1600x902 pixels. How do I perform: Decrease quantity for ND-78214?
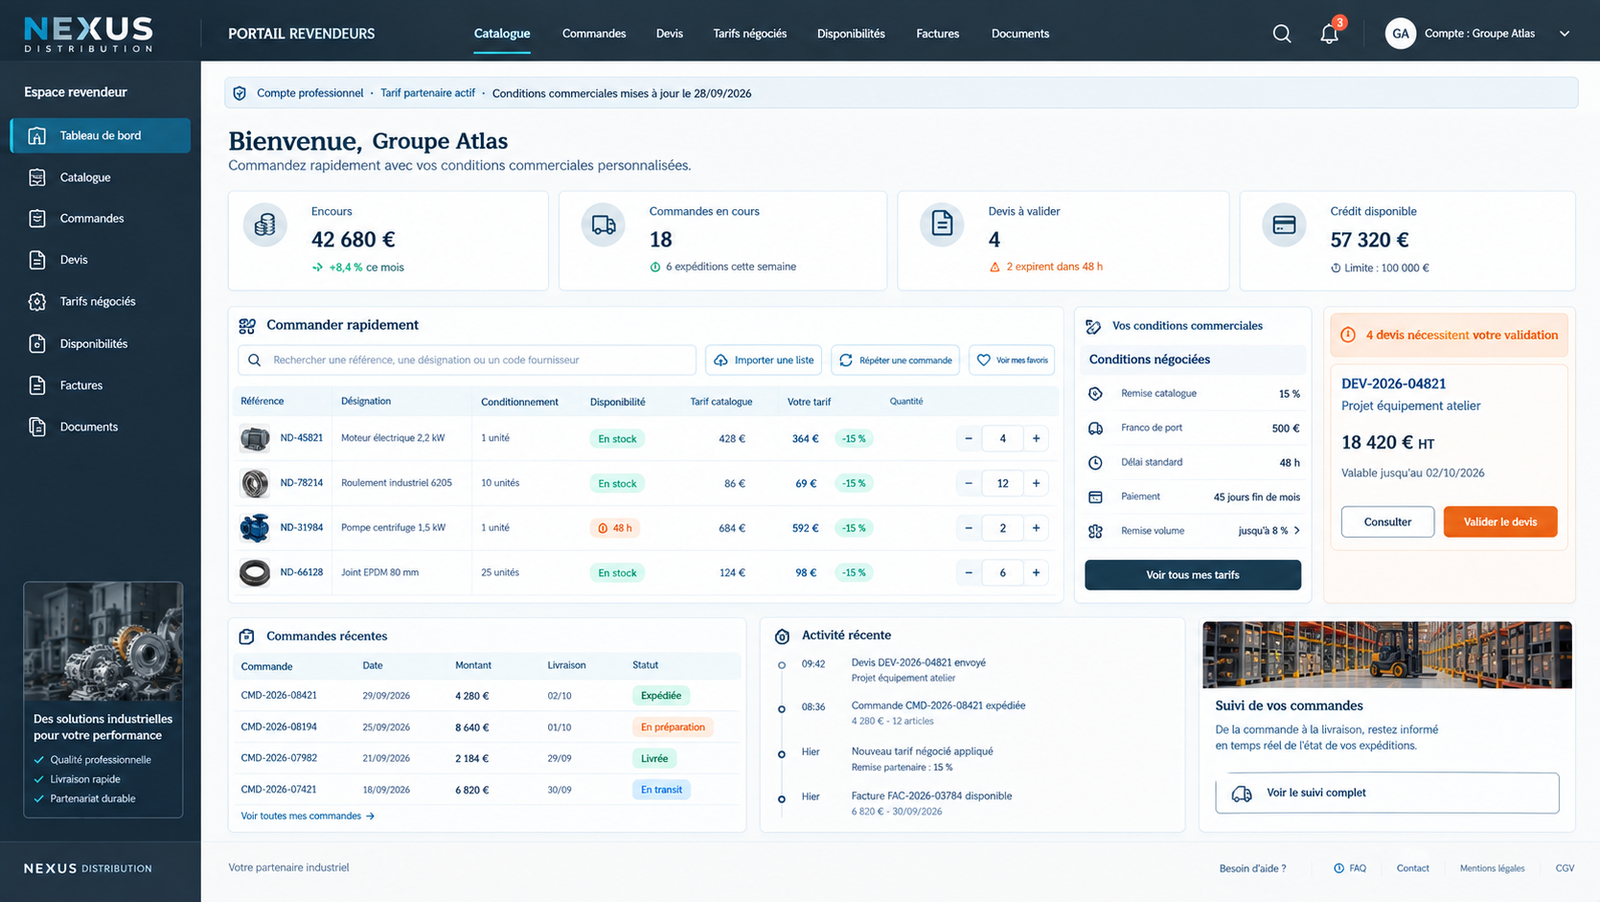click(968, 483)
